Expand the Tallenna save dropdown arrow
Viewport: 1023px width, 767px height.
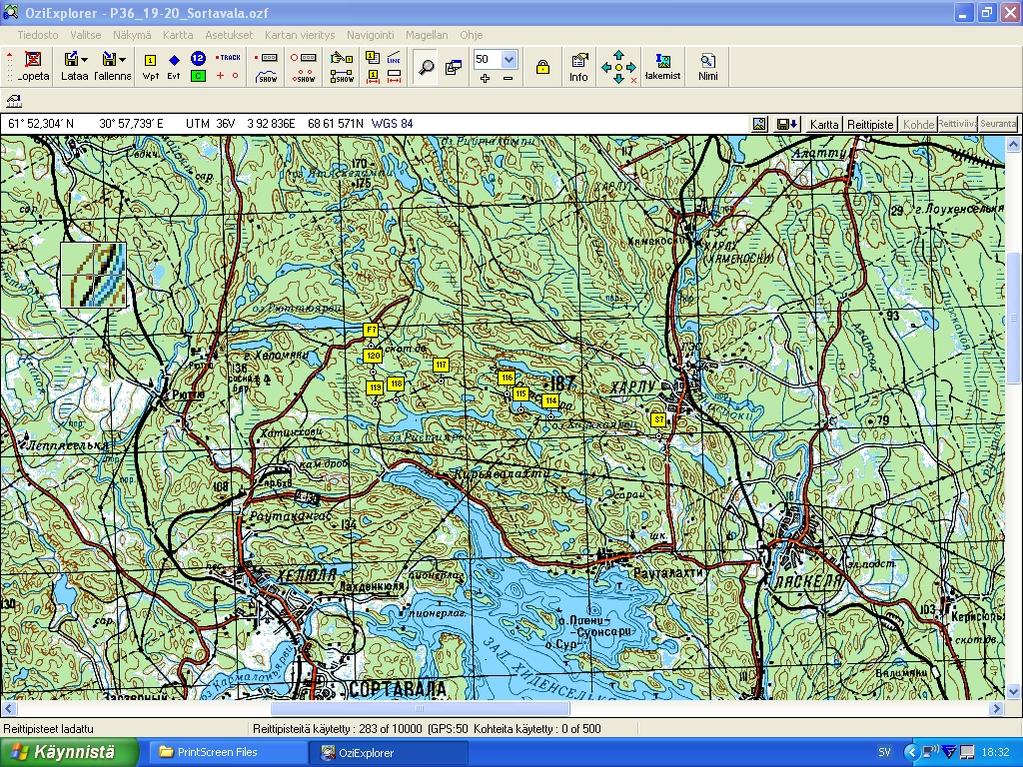coord(122,60)
